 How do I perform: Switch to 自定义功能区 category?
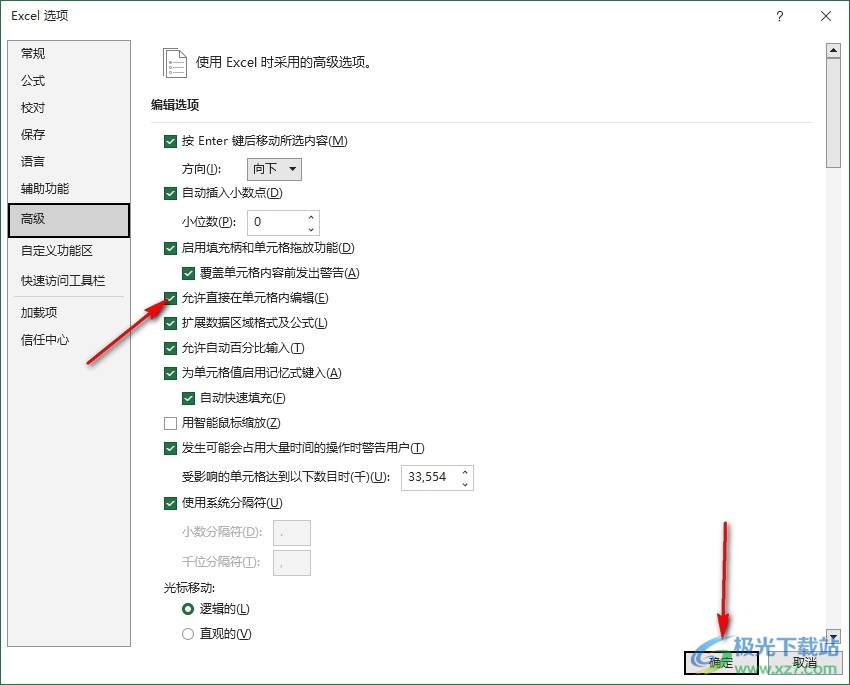coord(56,251)
